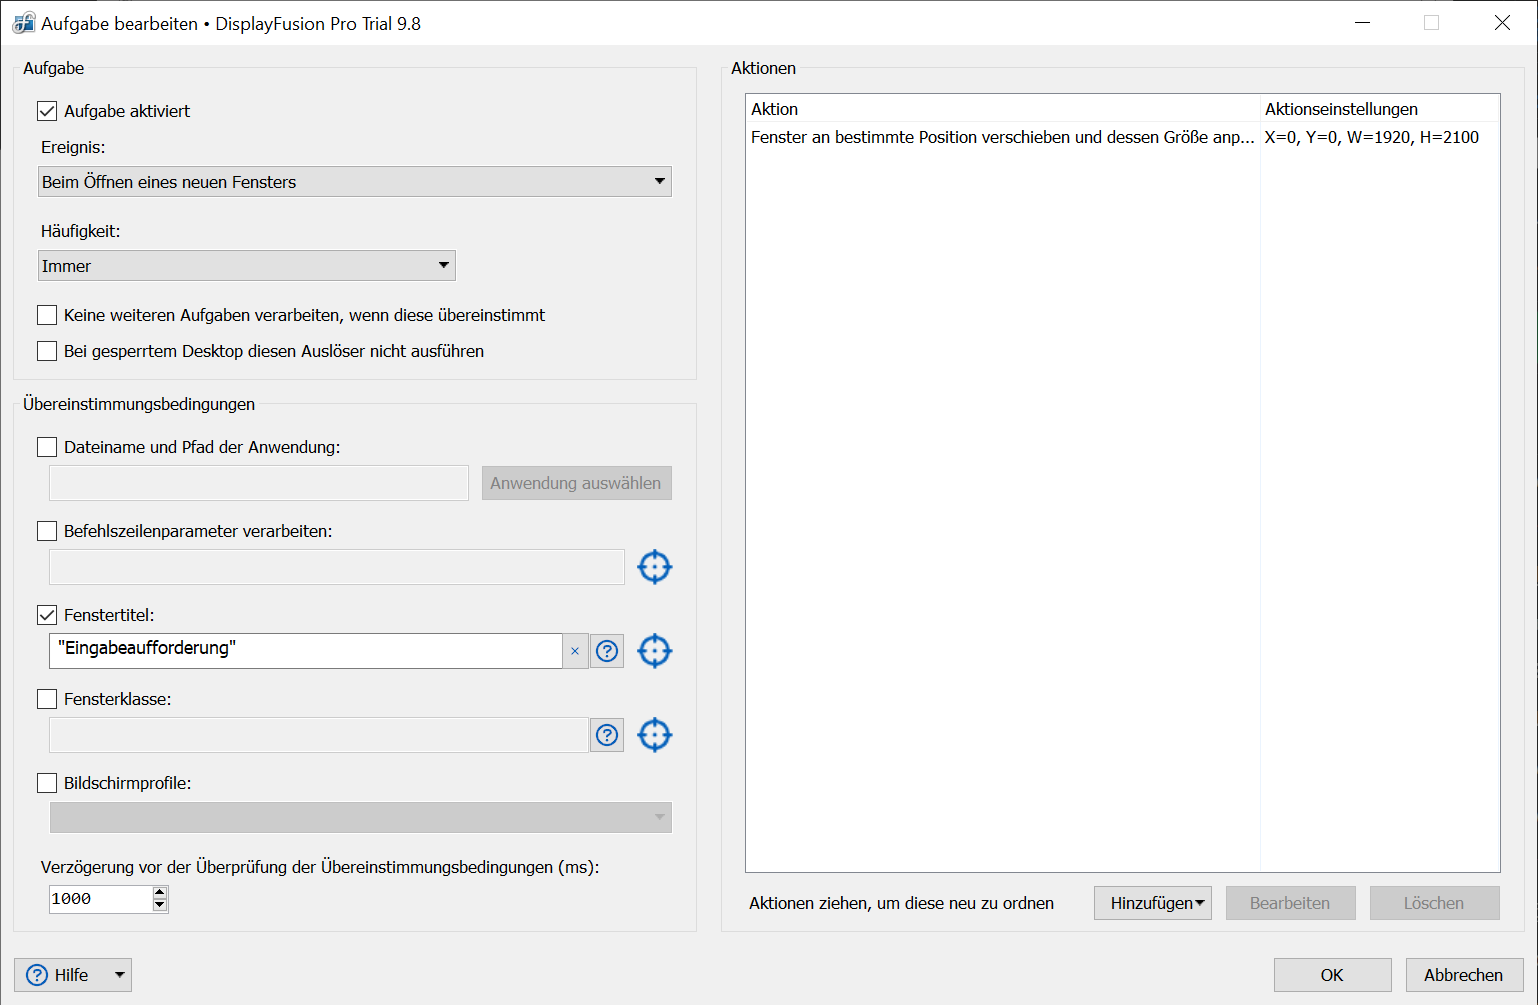Viewport: 1538px width, 1005px height.
Task: Open the help icon next to Fensterklasse field
Action: (x=607, y=735)
